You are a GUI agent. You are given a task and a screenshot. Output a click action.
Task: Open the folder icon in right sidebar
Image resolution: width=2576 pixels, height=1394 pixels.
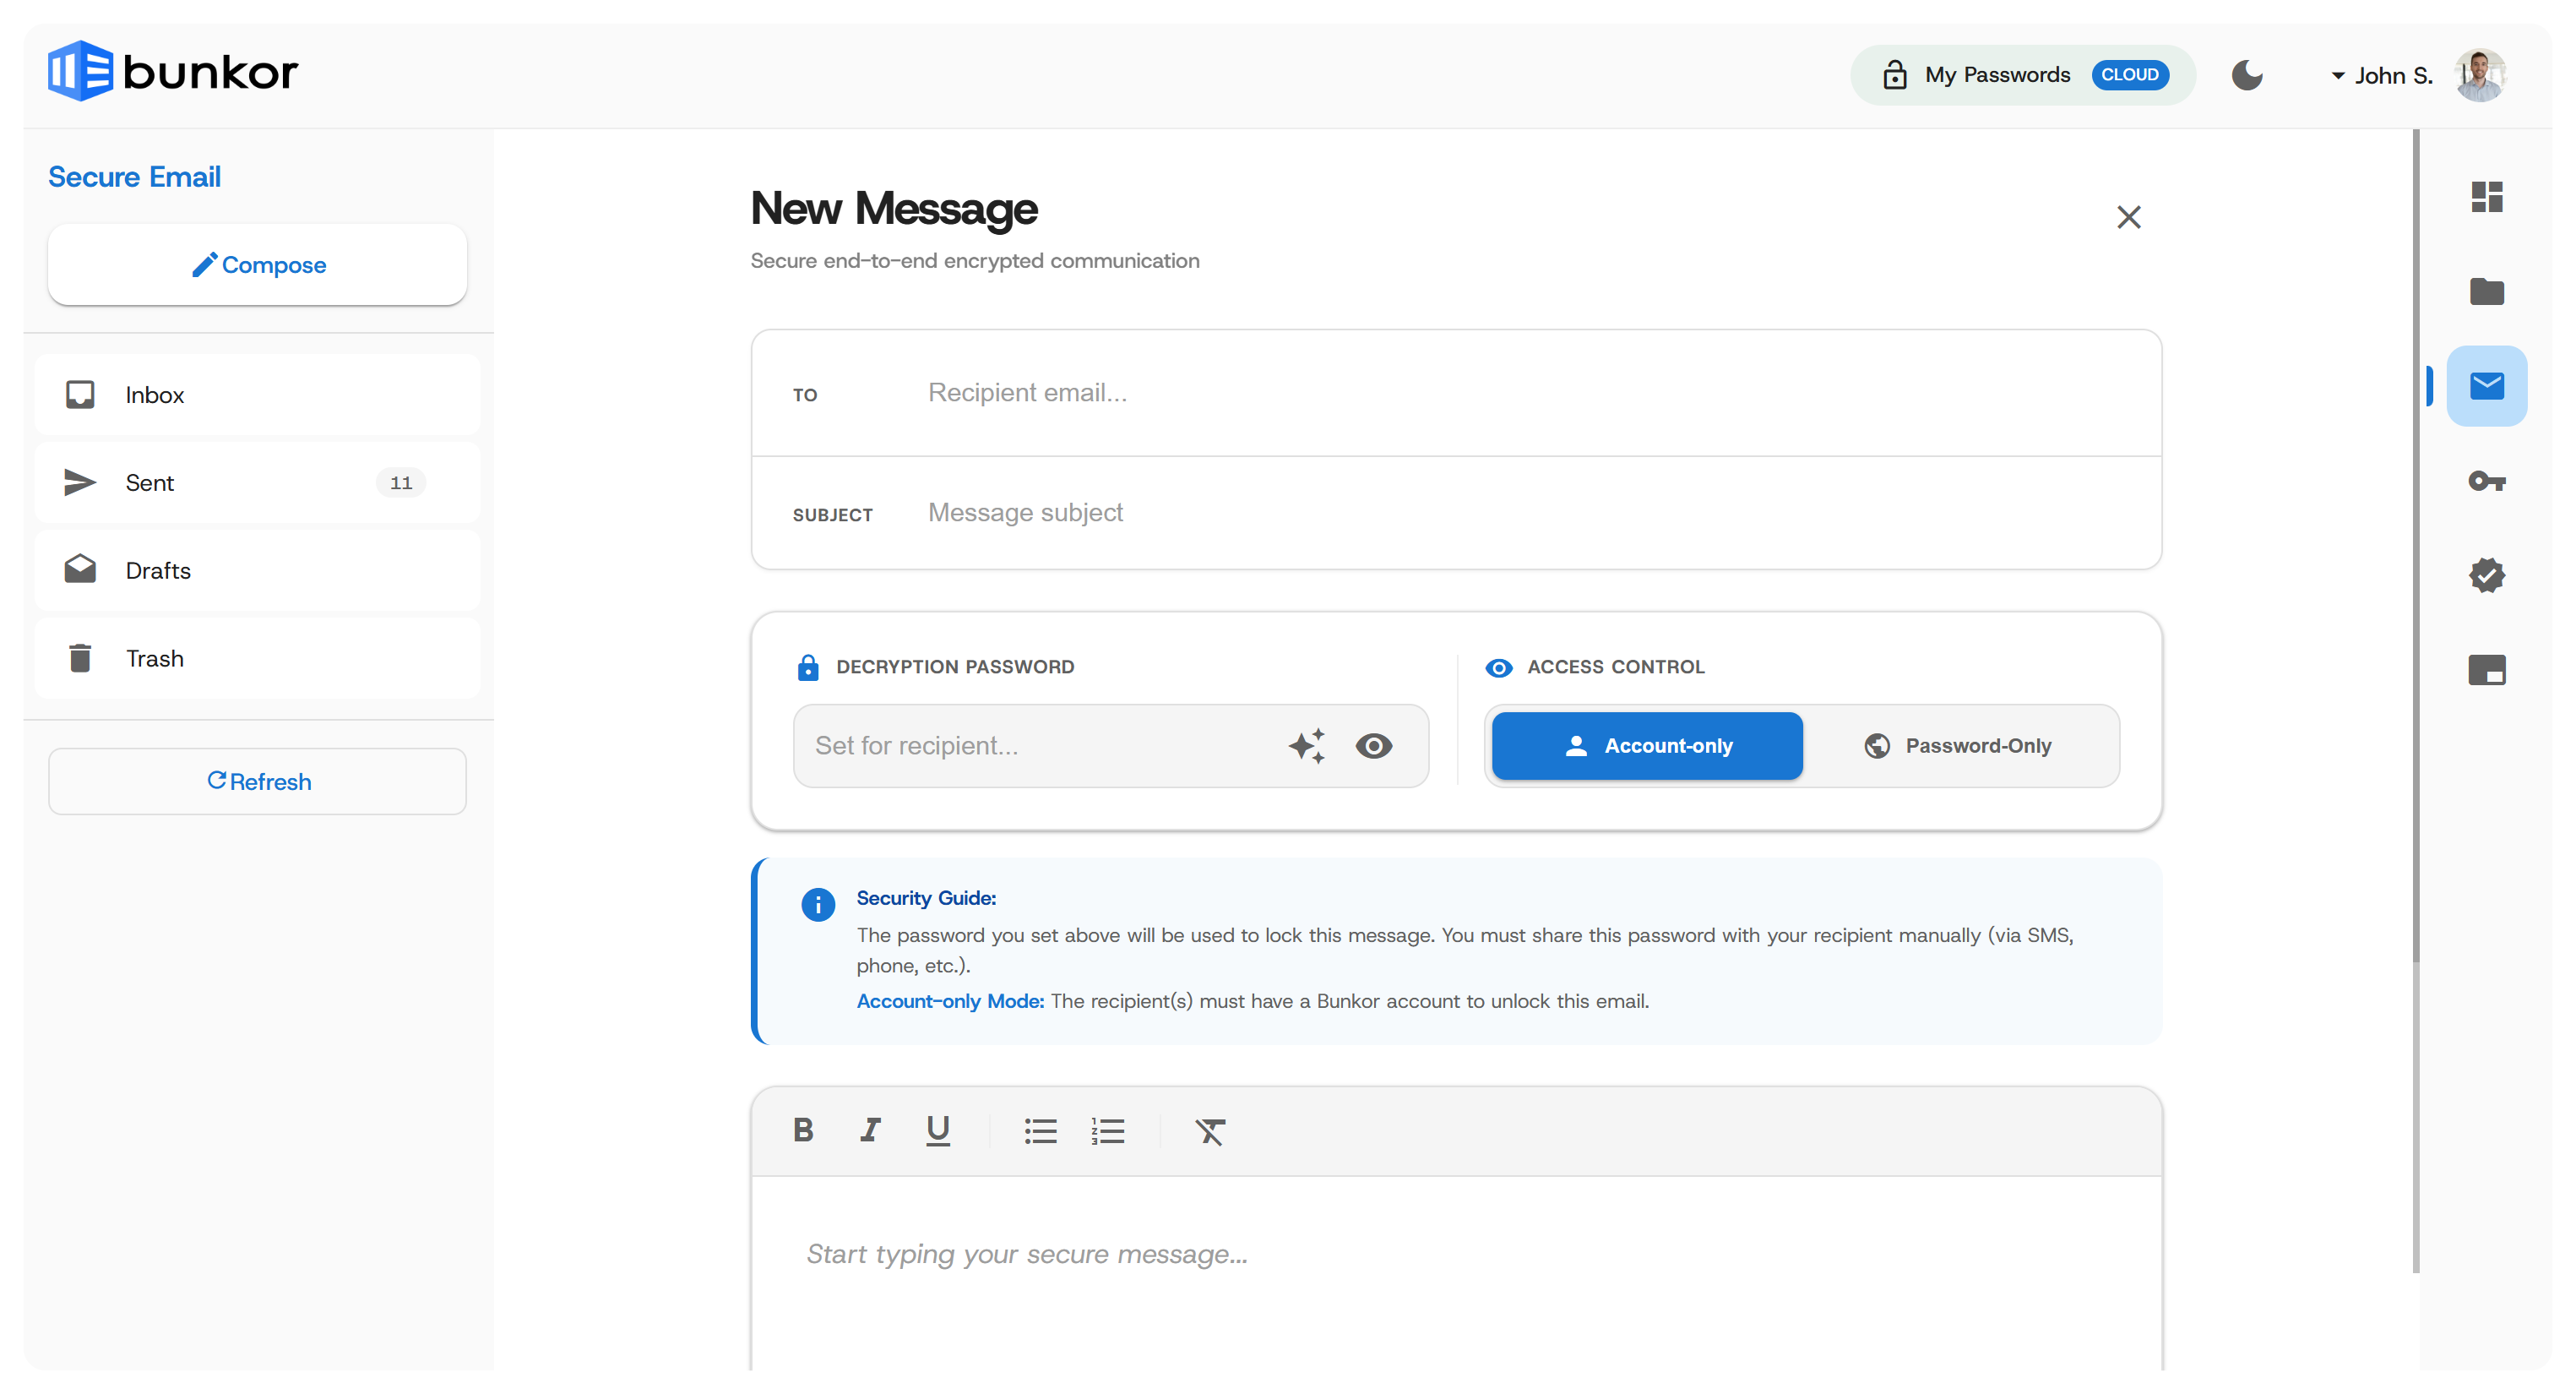pyautogui.click(x=2486, y=292)
